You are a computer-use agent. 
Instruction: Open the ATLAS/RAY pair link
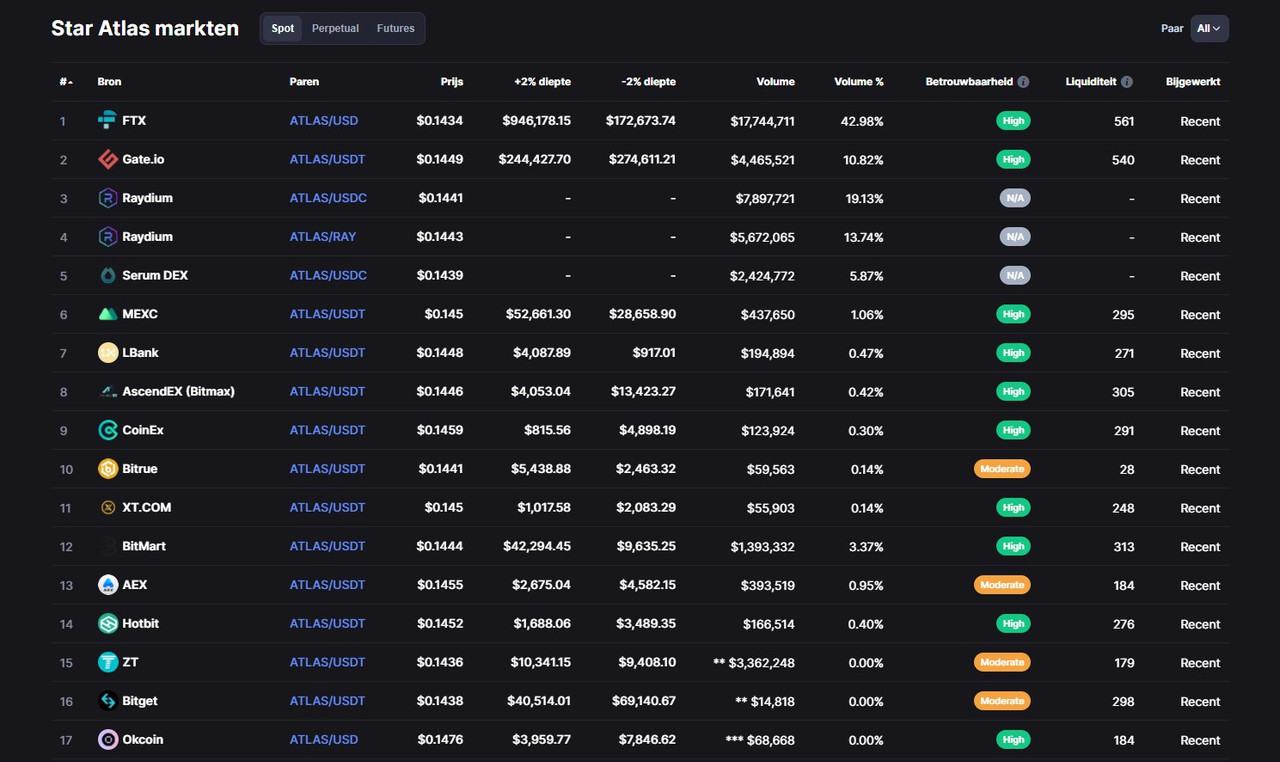click(x=323, y=237)
